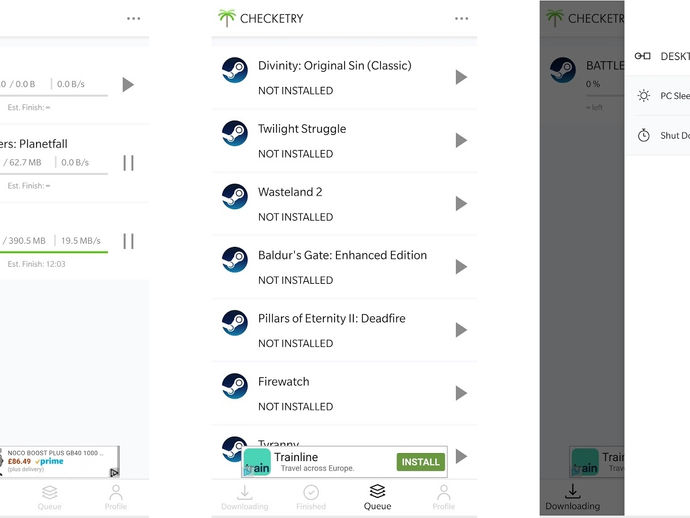Viewport: 690px width, 518px height.
Task: Click play arrow next to Wasteland 2
Action: tap(461, 204)
